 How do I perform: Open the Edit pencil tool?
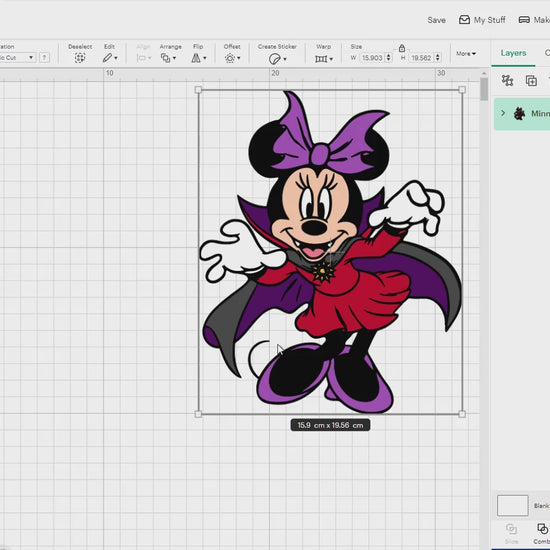(x=107, y=58)
